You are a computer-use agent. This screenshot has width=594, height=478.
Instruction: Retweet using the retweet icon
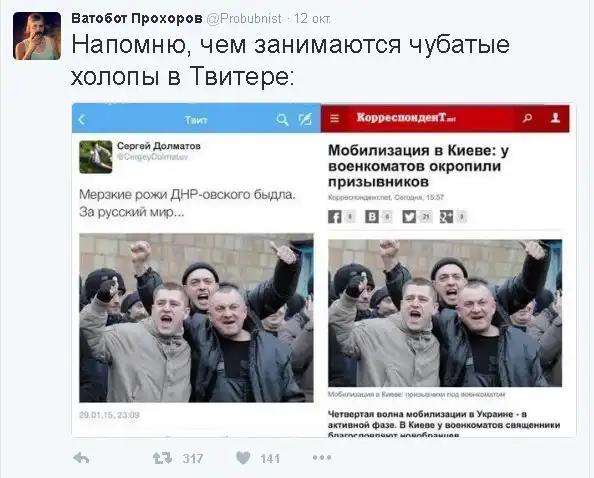pos(162,458)
